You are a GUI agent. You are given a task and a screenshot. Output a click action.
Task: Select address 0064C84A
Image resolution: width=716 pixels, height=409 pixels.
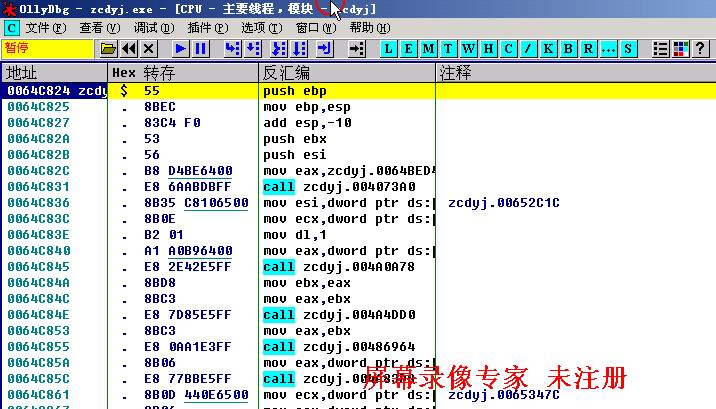pyautogui.click(x=38, y=283)
